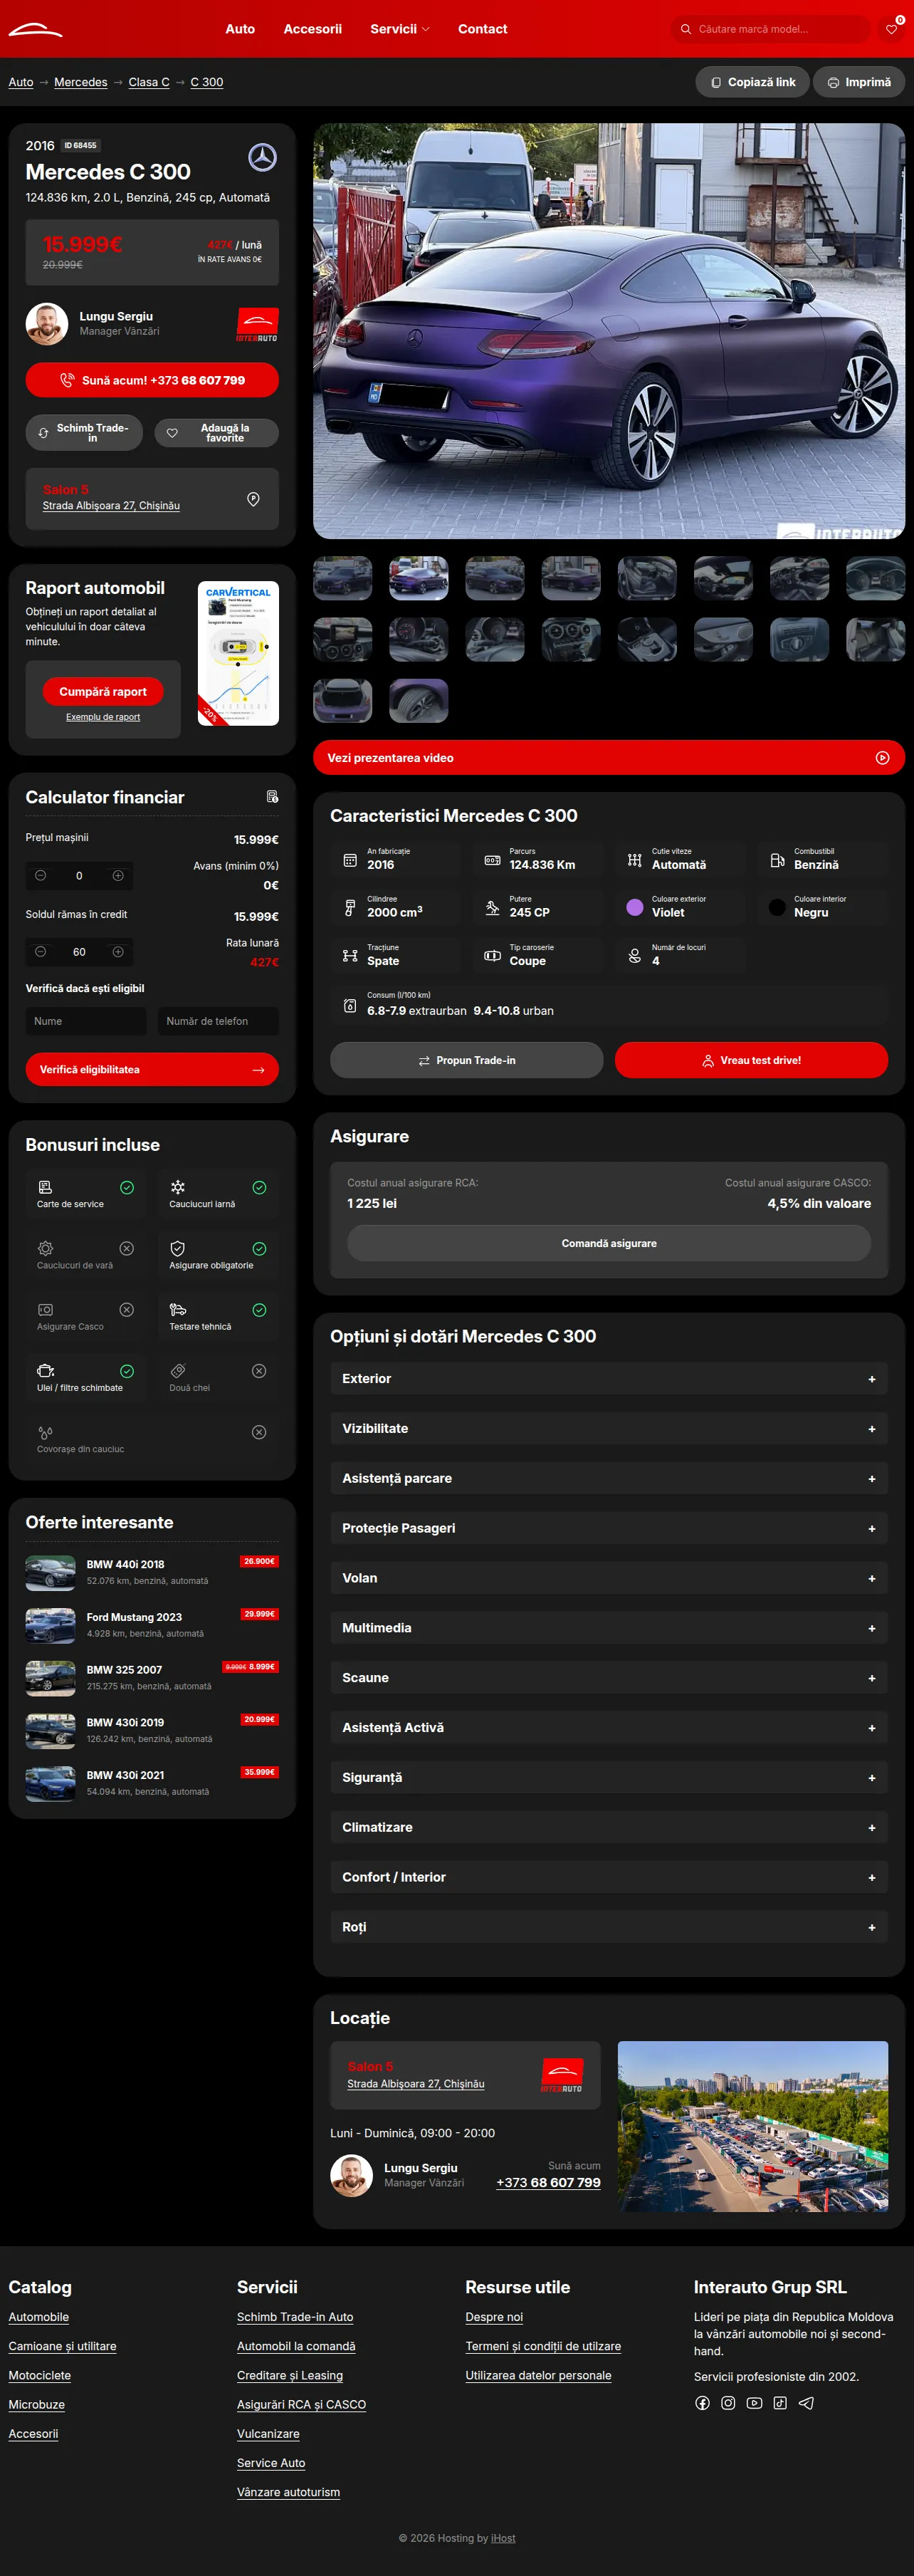Expand the Multimedia section
This screenshot has height=2576, width=914.
click(609, 1628)
